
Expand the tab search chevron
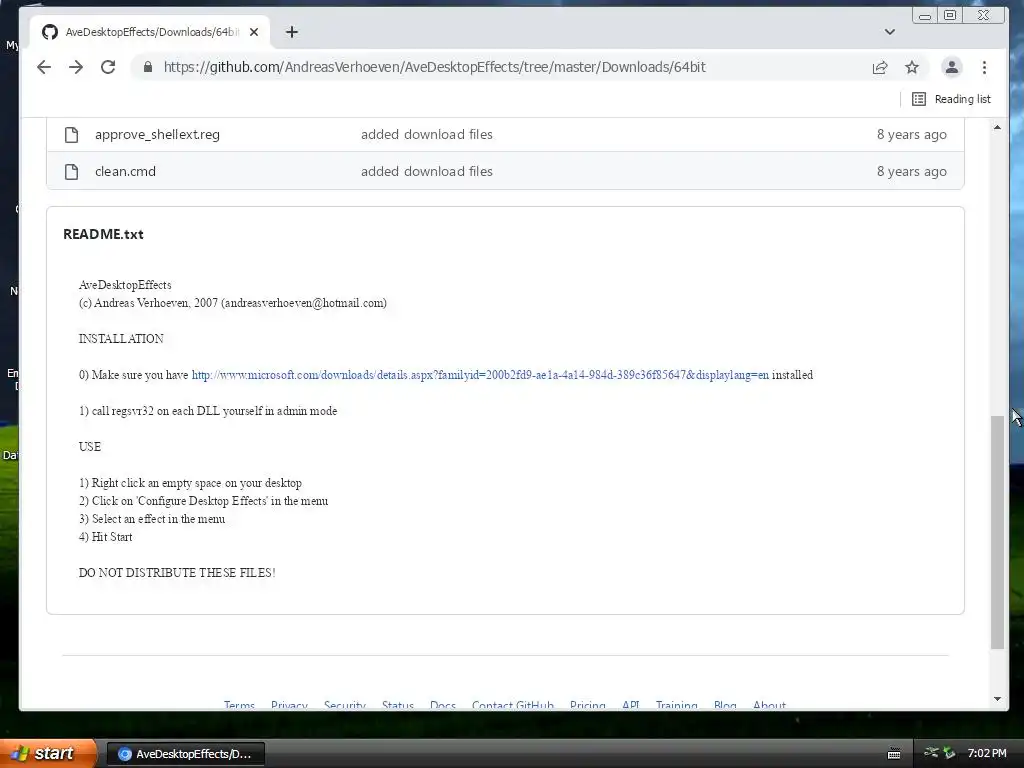pyautogui.click(x=889, y=32)
